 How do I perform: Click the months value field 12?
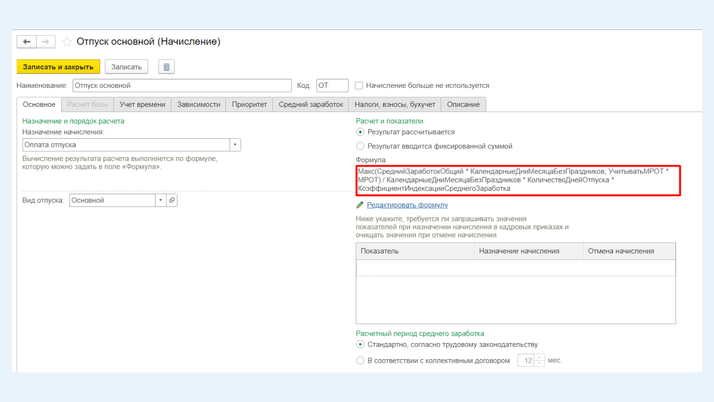pos(526,361)
